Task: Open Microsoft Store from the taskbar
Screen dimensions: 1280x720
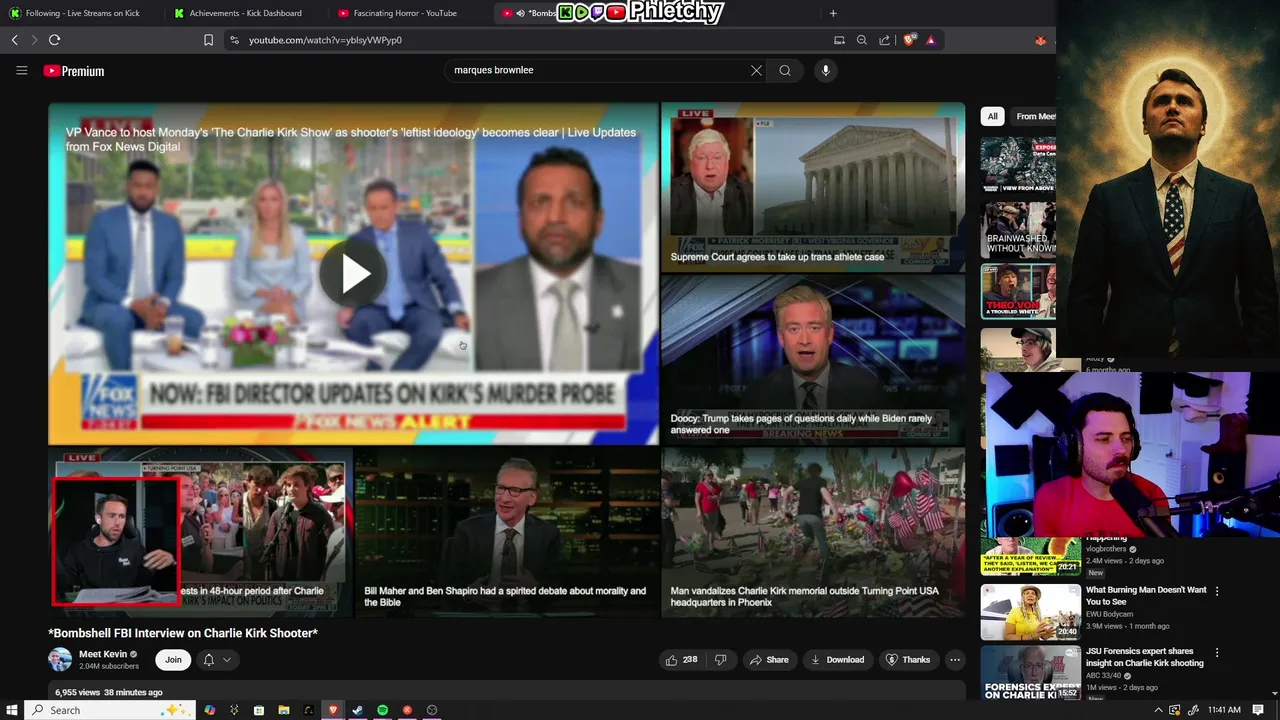Action: click(259, 710)
